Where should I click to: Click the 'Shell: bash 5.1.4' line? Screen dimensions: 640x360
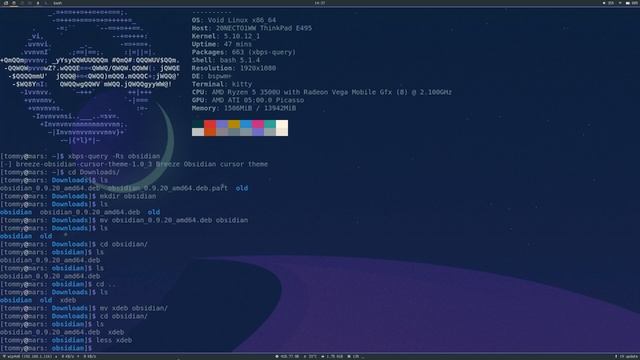(x=226, y=60)
